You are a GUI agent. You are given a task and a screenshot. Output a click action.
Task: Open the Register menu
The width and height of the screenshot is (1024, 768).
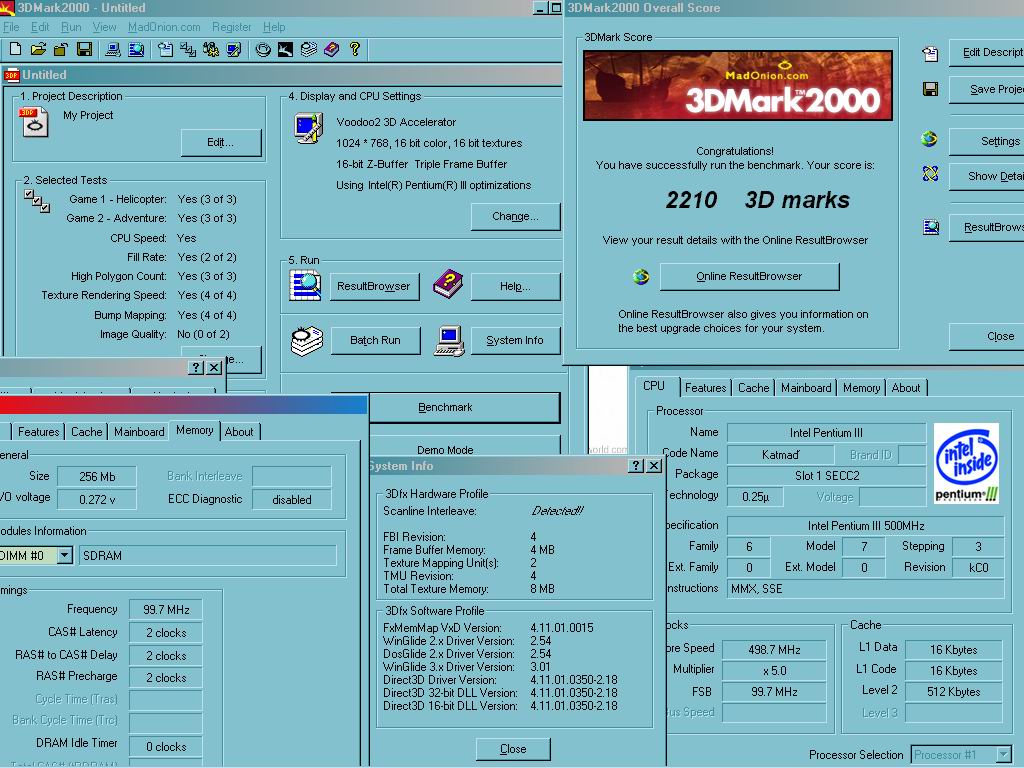click(x=232, y=27)
